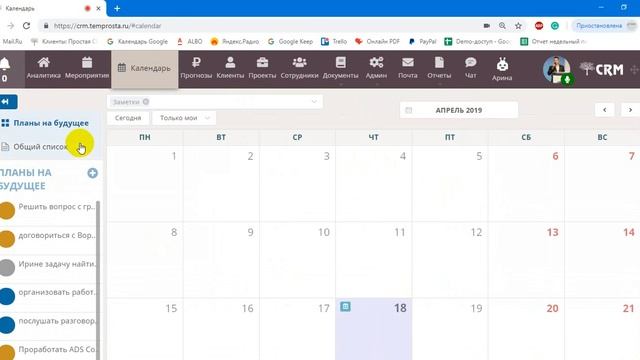Open plan 'договориться с Вор..'
The width and height of the screenshot is (640, 360).
pos(57,235)
